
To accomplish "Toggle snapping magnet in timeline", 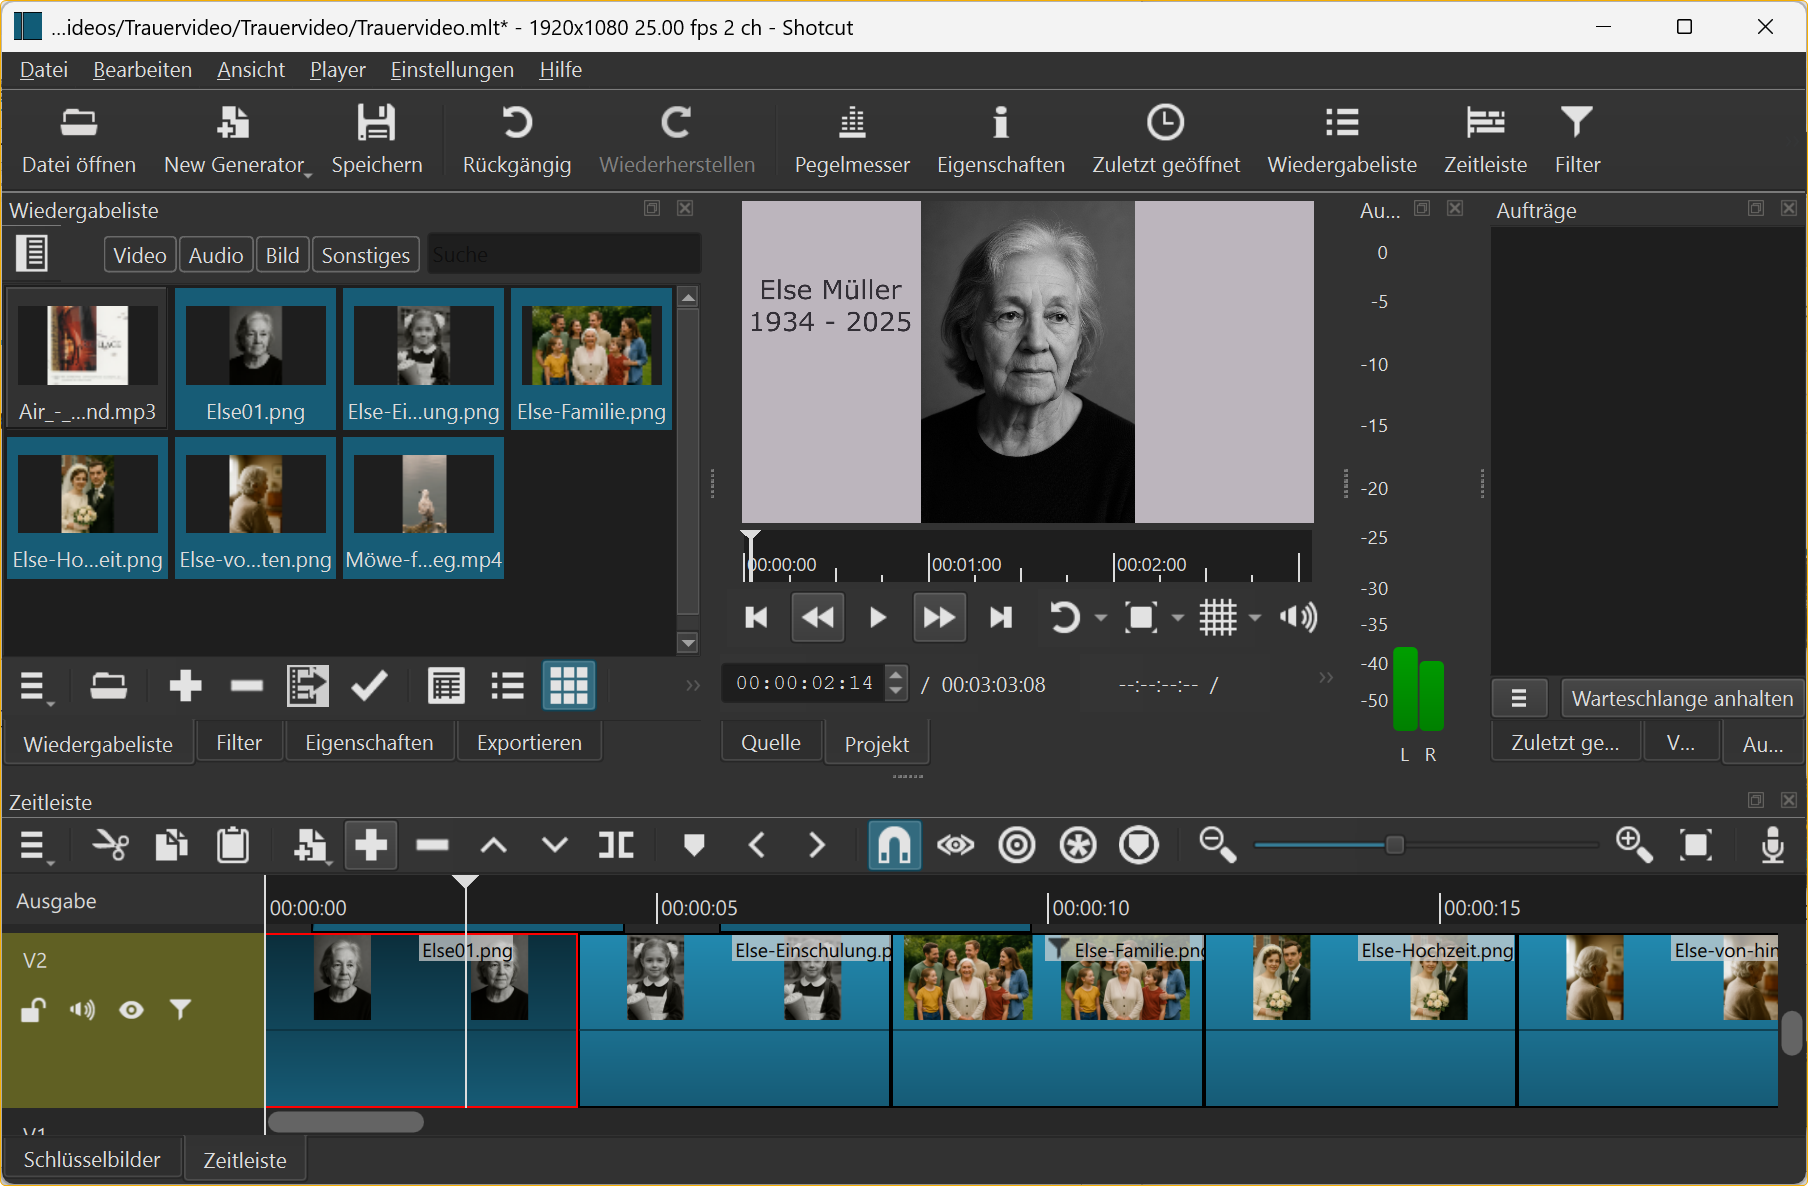I will tap(893, 846).
